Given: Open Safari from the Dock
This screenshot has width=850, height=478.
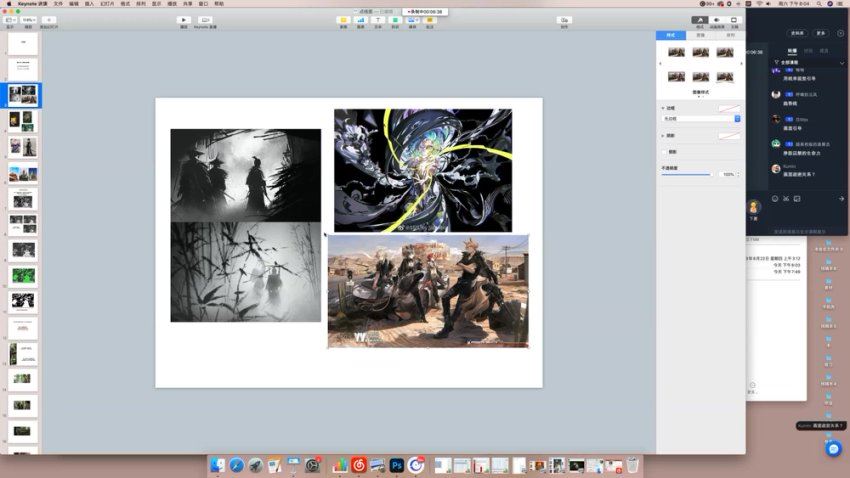Looking at the screenshot, I should coord(237,465).
